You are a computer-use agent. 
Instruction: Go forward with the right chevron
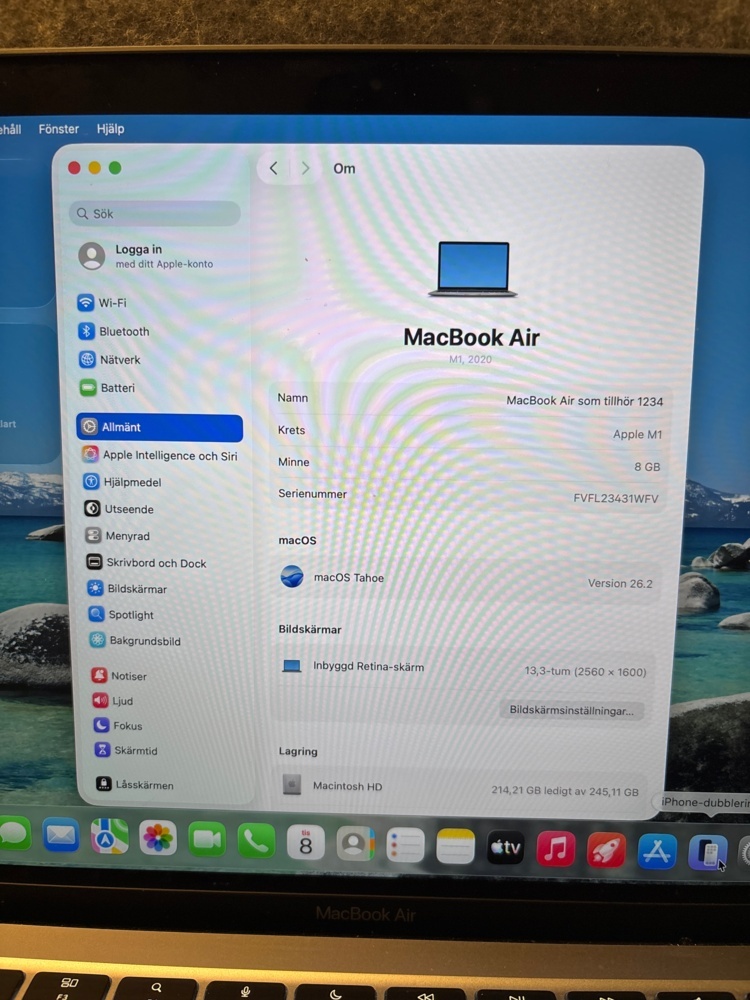tap(305, 168)
